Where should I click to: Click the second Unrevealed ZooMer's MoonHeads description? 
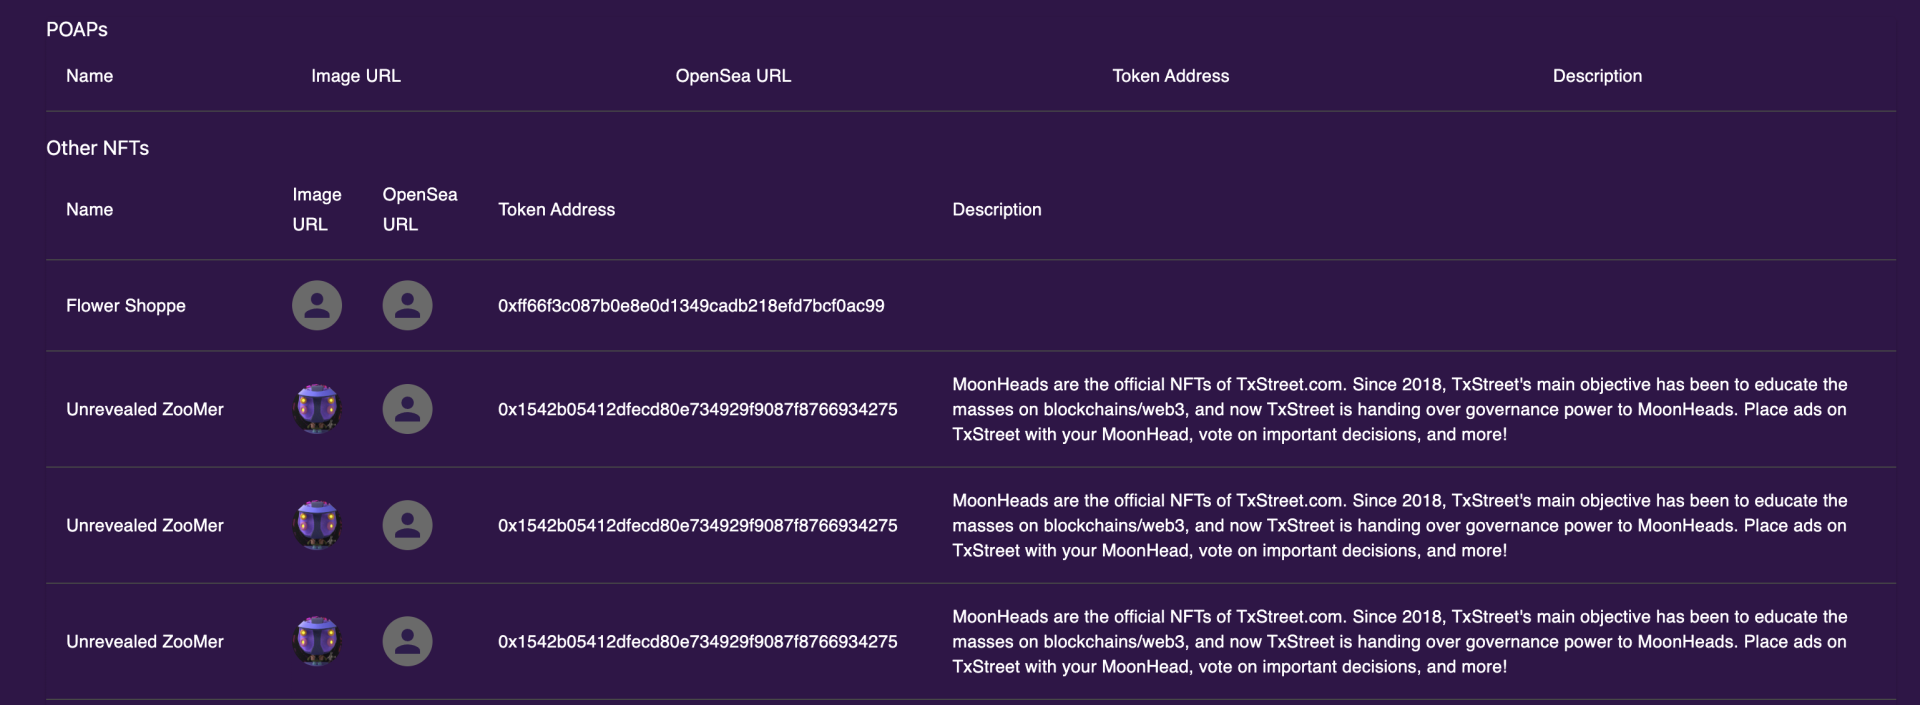coord(1399,525)
